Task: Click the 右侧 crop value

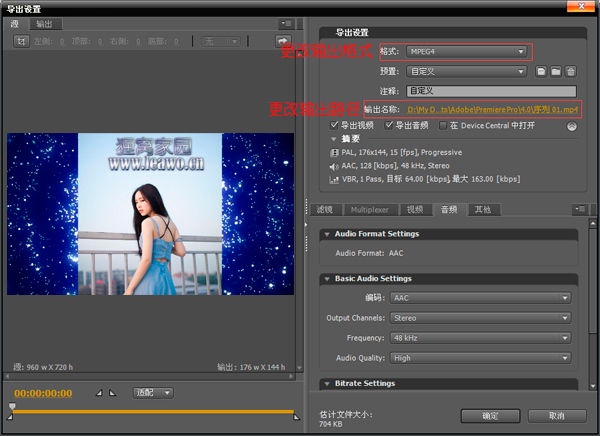Action: point(138,41)
